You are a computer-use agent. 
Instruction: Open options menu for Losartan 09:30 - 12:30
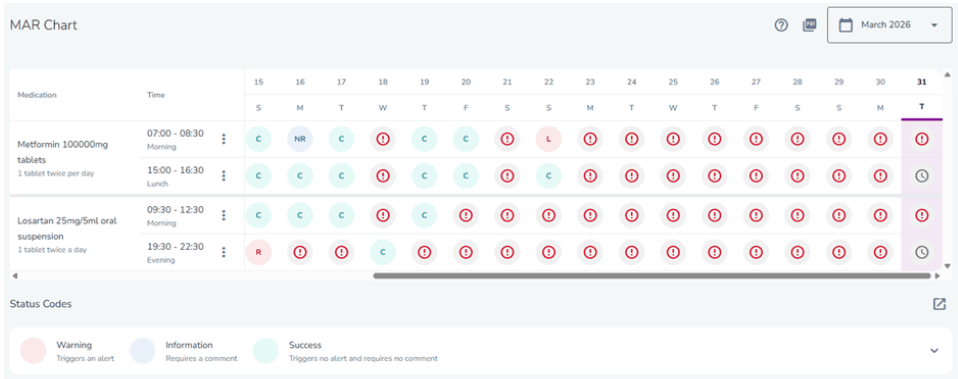224,215
